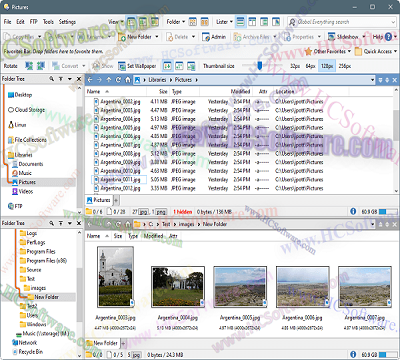The image size is (400, 360).
Task: Go forward in Pictures pane path bar
Action: 99,80
